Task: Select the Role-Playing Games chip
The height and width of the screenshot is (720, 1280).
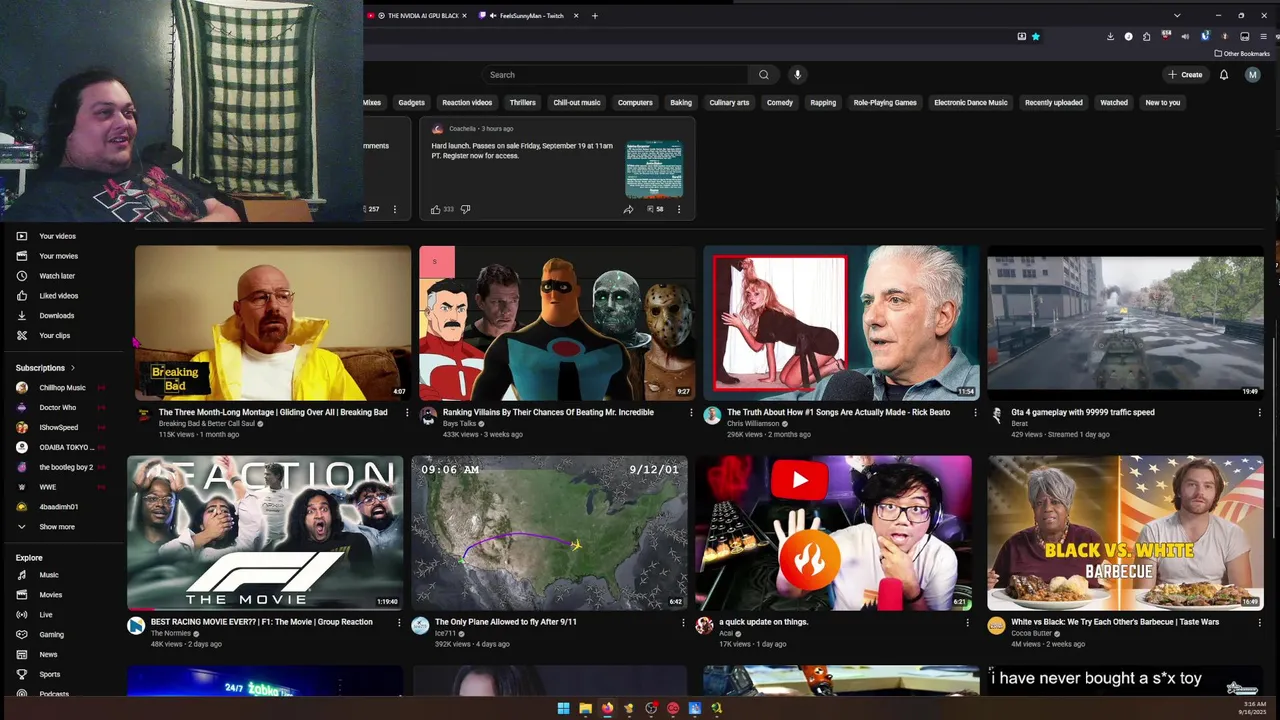Action: coord(885,103)
